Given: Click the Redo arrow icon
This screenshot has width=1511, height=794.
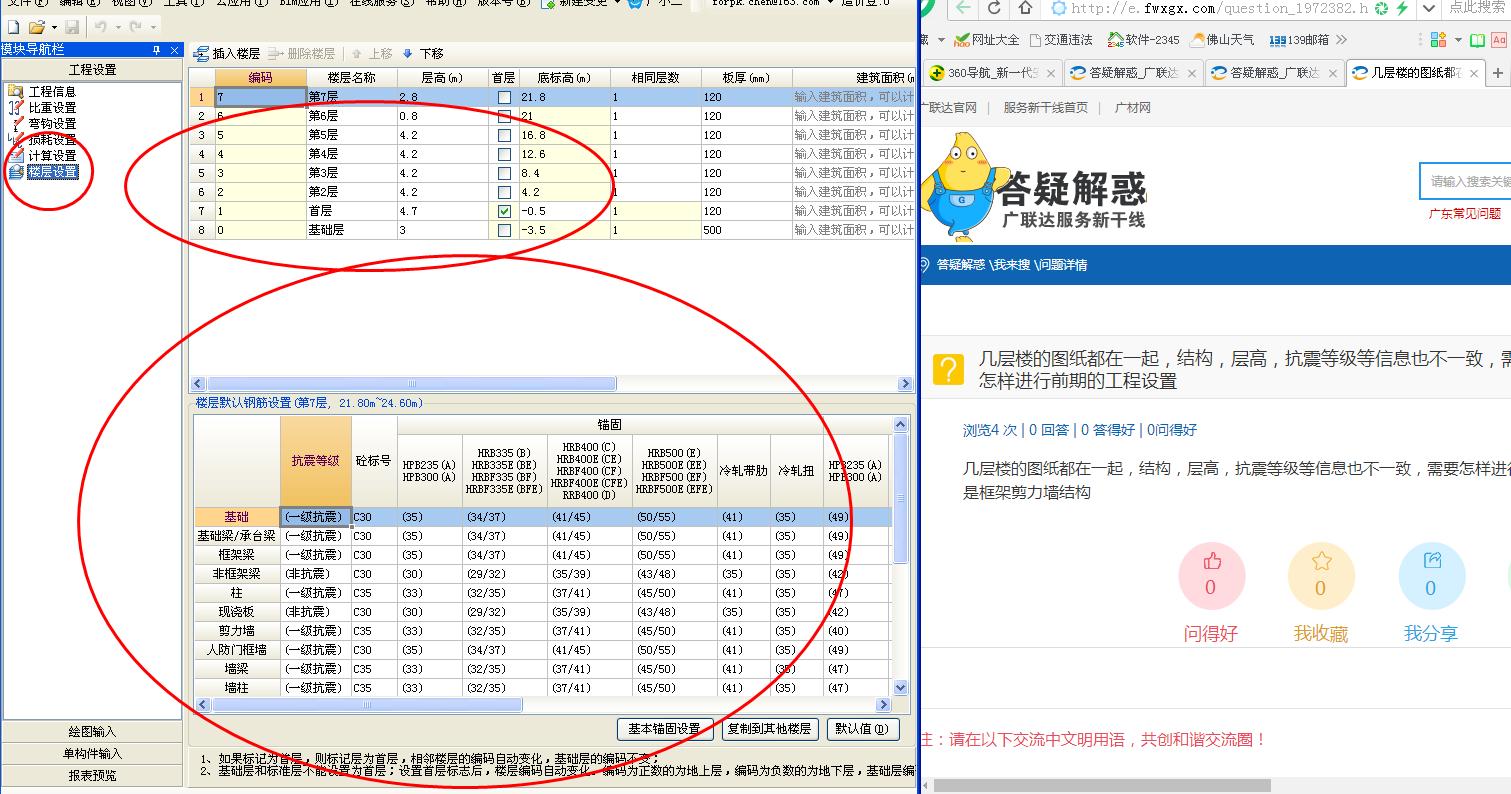Looking at the screenshot, I should point(135,26).
